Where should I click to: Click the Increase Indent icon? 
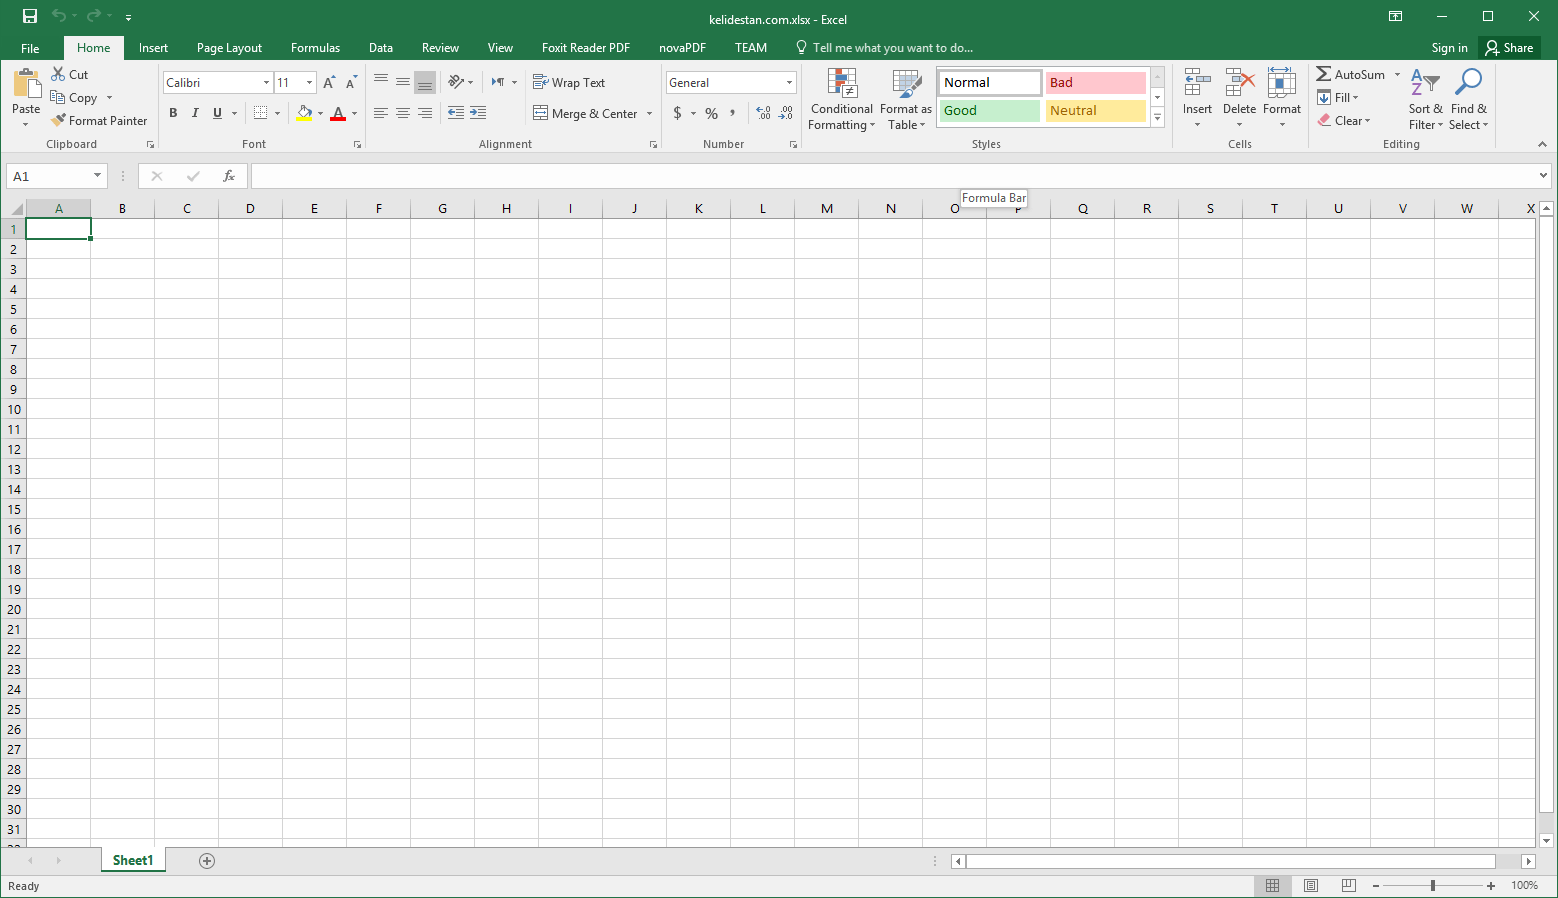[478, 113]
